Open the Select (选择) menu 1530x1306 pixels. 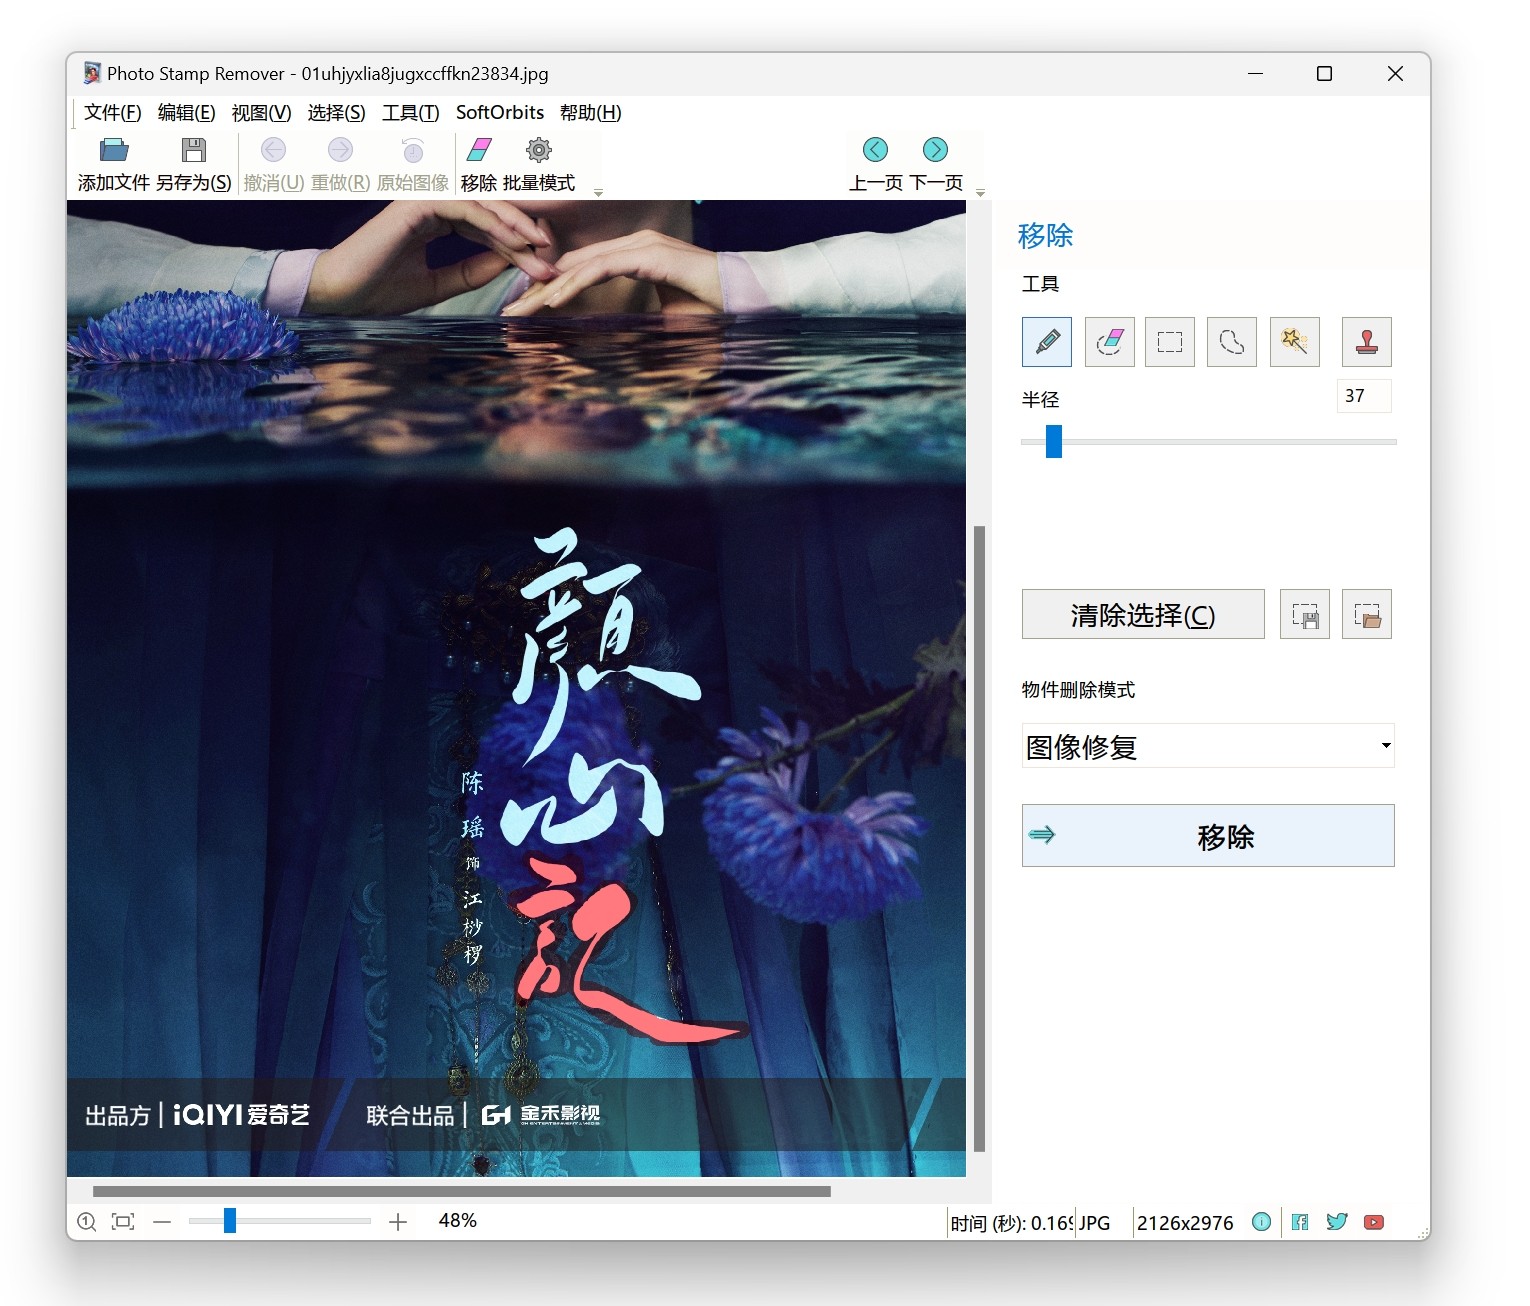[336, 112]
